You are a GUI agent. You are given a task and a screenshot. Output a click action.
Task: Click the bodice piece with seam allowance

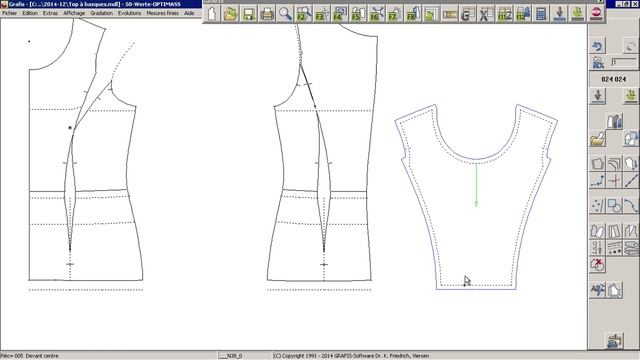476,197
